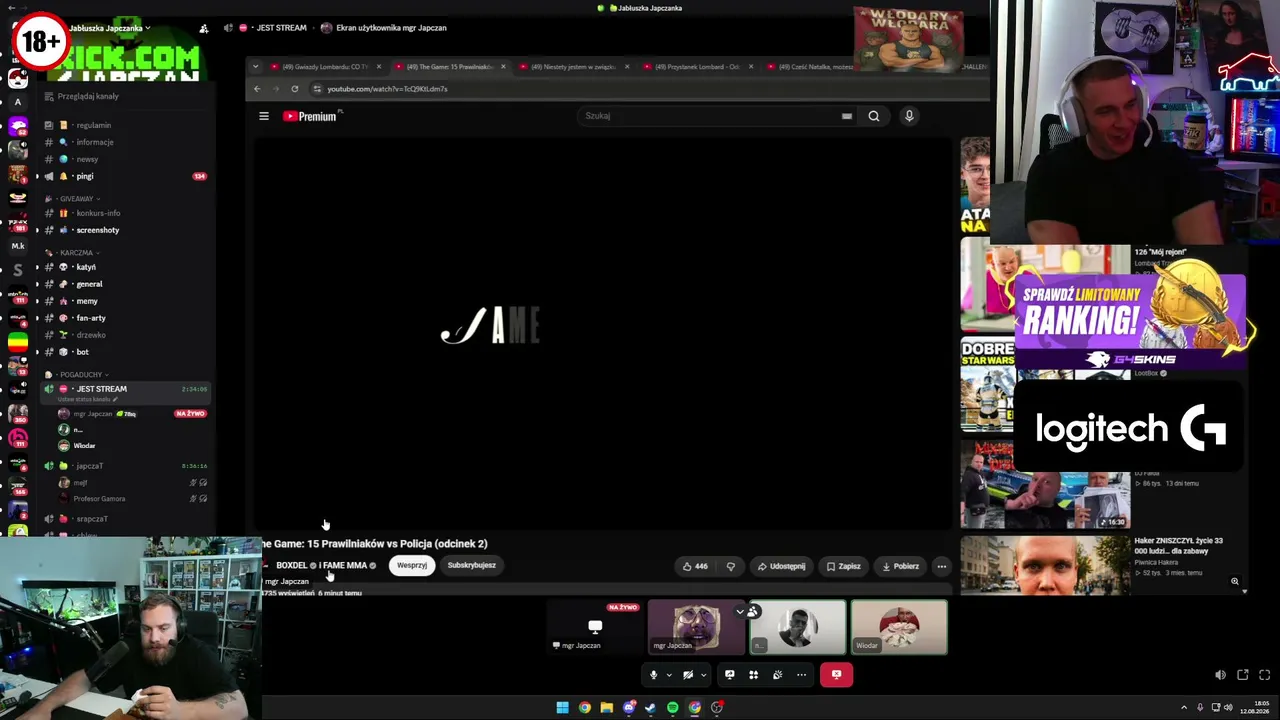Collapse the POGADUCHY category
Screen dimensions: 1280x720
point(75,375)
